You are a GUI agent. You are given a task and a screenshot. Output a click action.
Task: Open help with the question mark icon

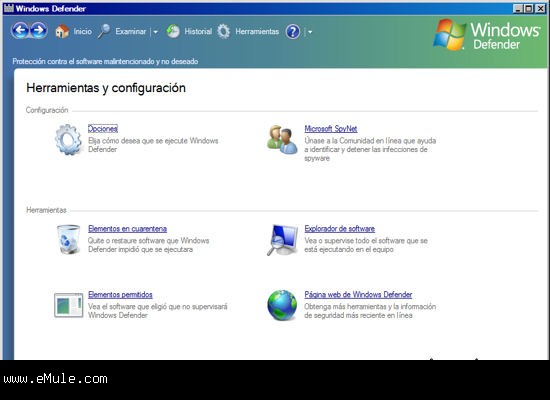293,32
